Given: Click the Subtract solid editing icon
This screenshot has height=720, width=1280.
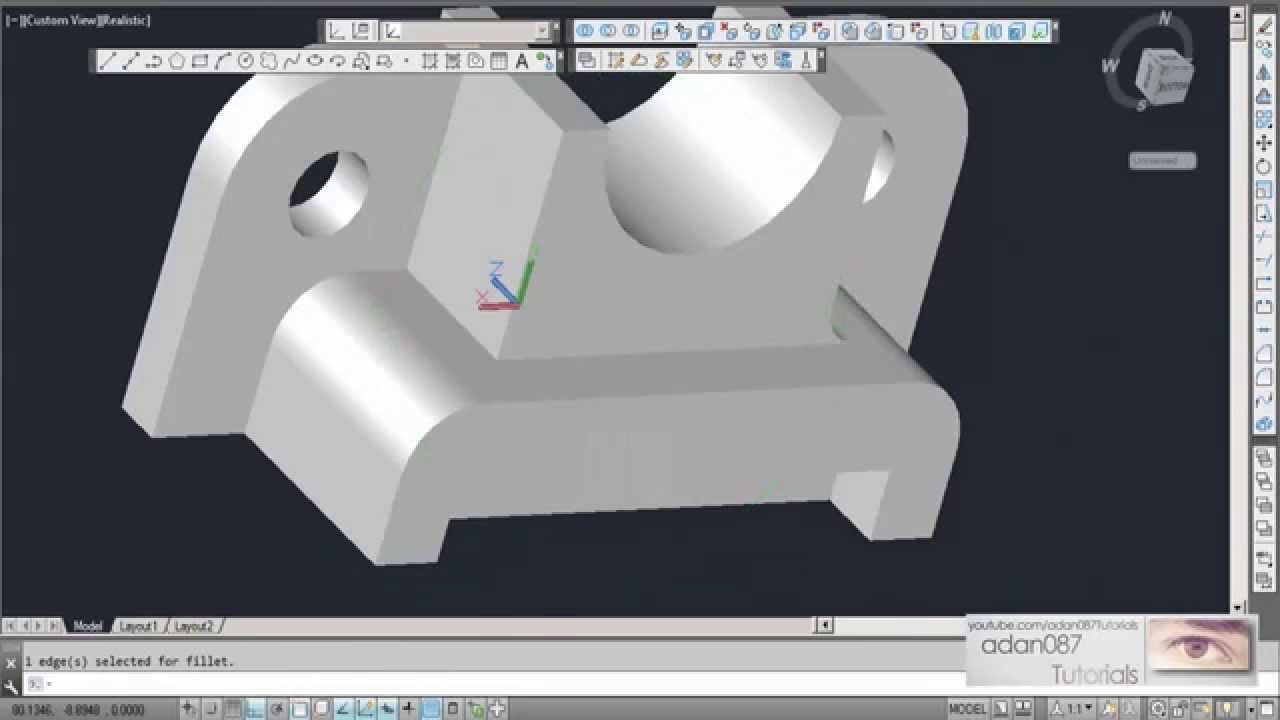Looking at the screenshot, I should 608,32.
